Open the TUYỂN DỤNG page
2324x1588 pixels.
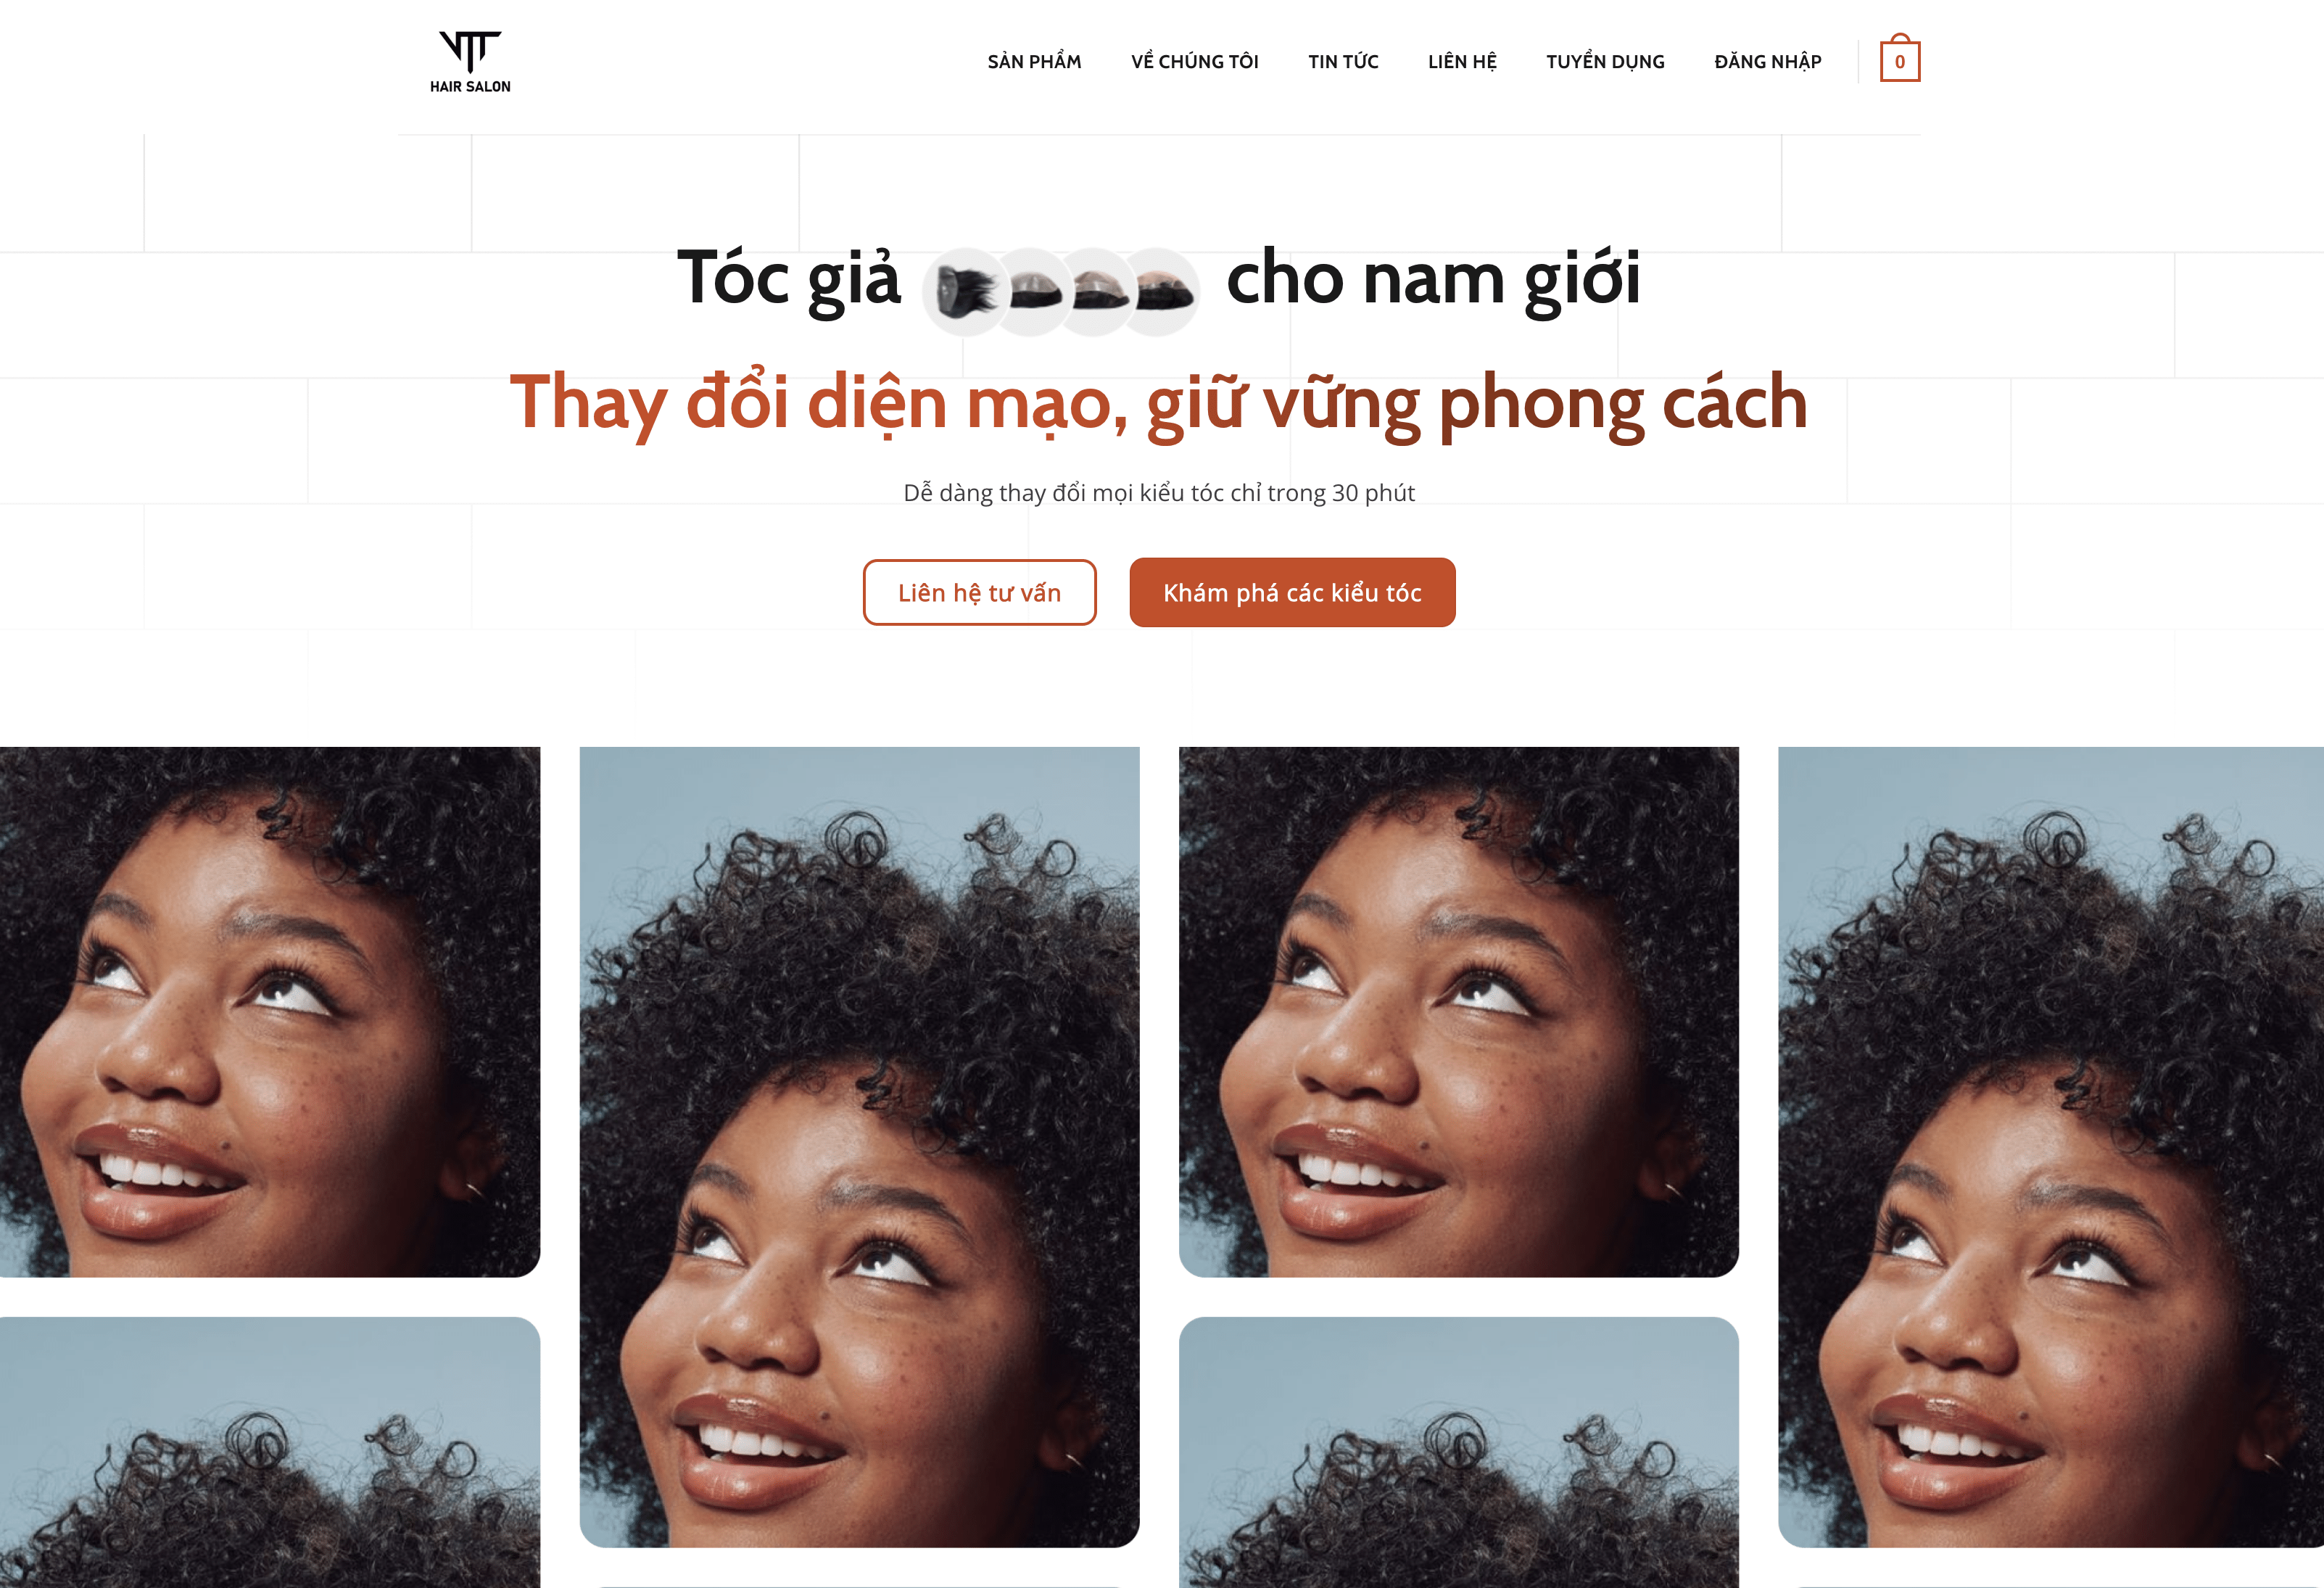coord(1605,61)
